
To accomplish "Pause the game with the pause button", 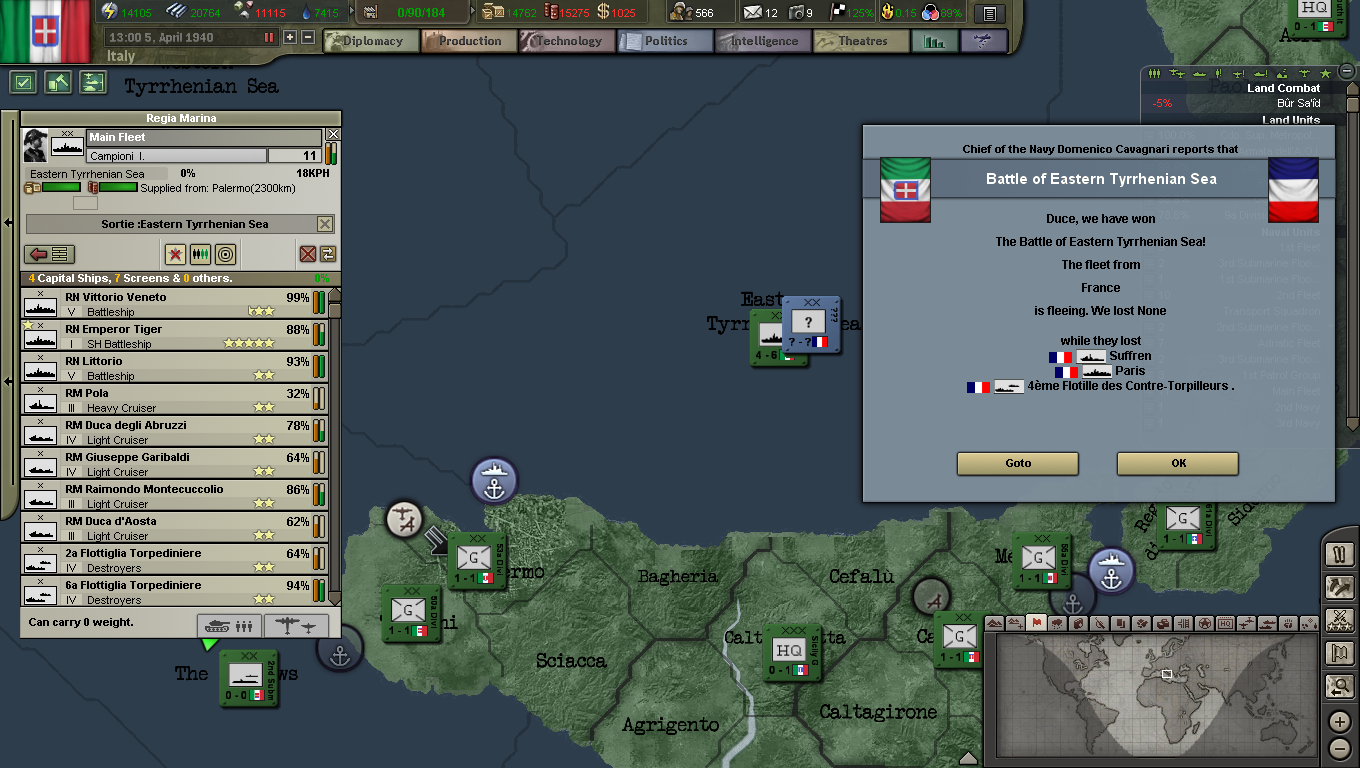I will coord(268,37).
